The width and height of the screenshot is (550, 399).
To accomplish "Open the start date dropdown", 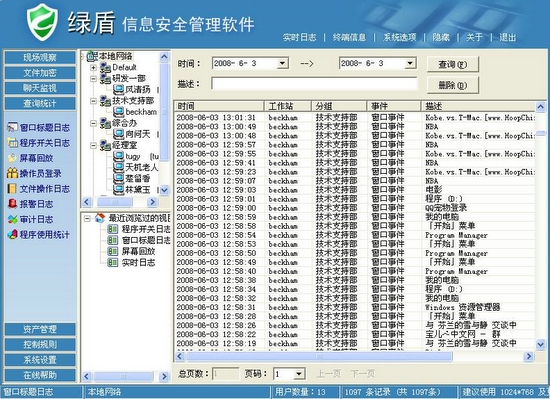I will click(282, 63).
